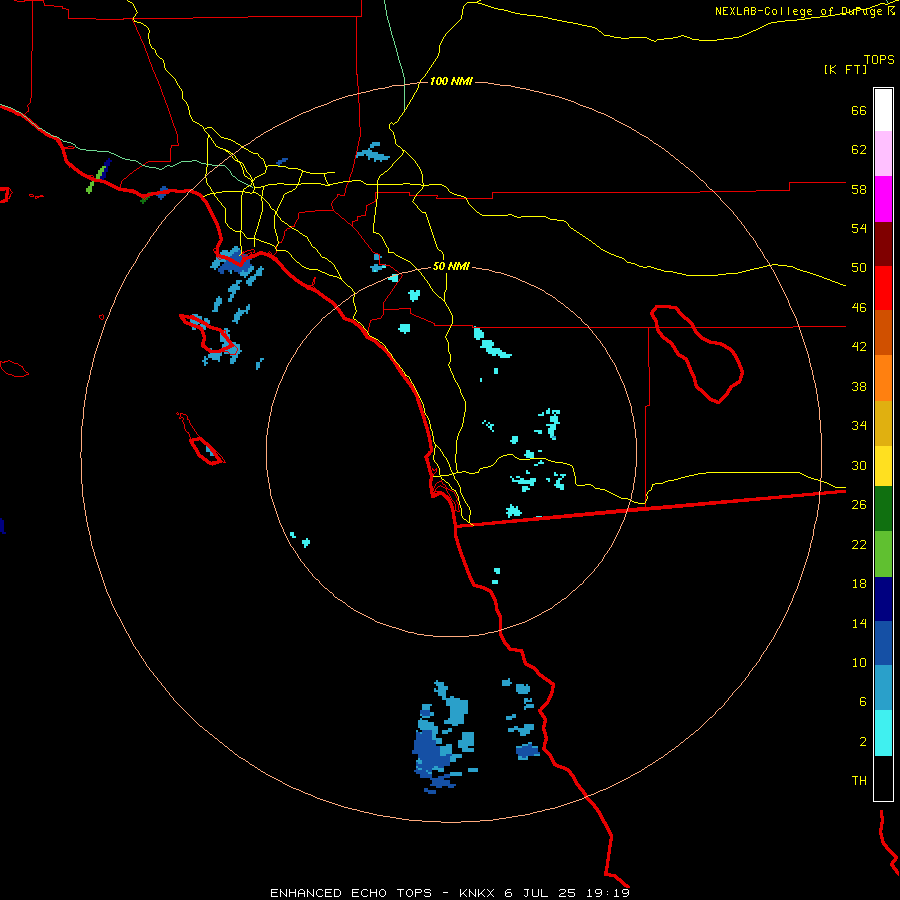Click the 14 legend value
900x900 pixels.
(x=859, y=623)
